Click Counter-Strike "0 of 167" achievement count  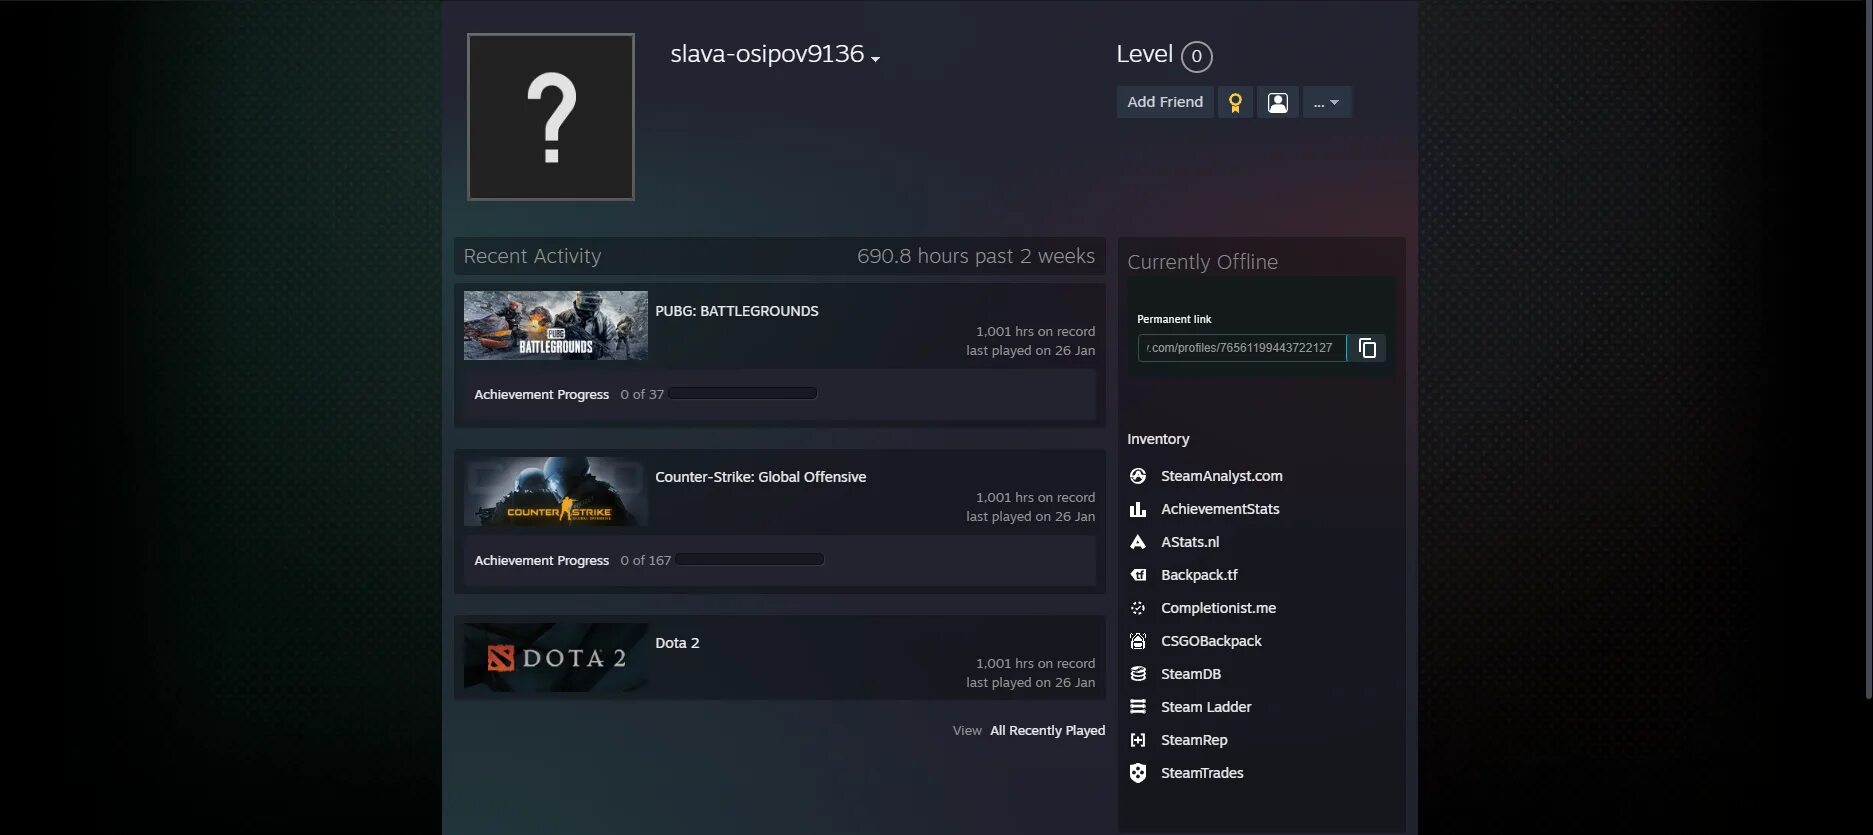point(645,561)
